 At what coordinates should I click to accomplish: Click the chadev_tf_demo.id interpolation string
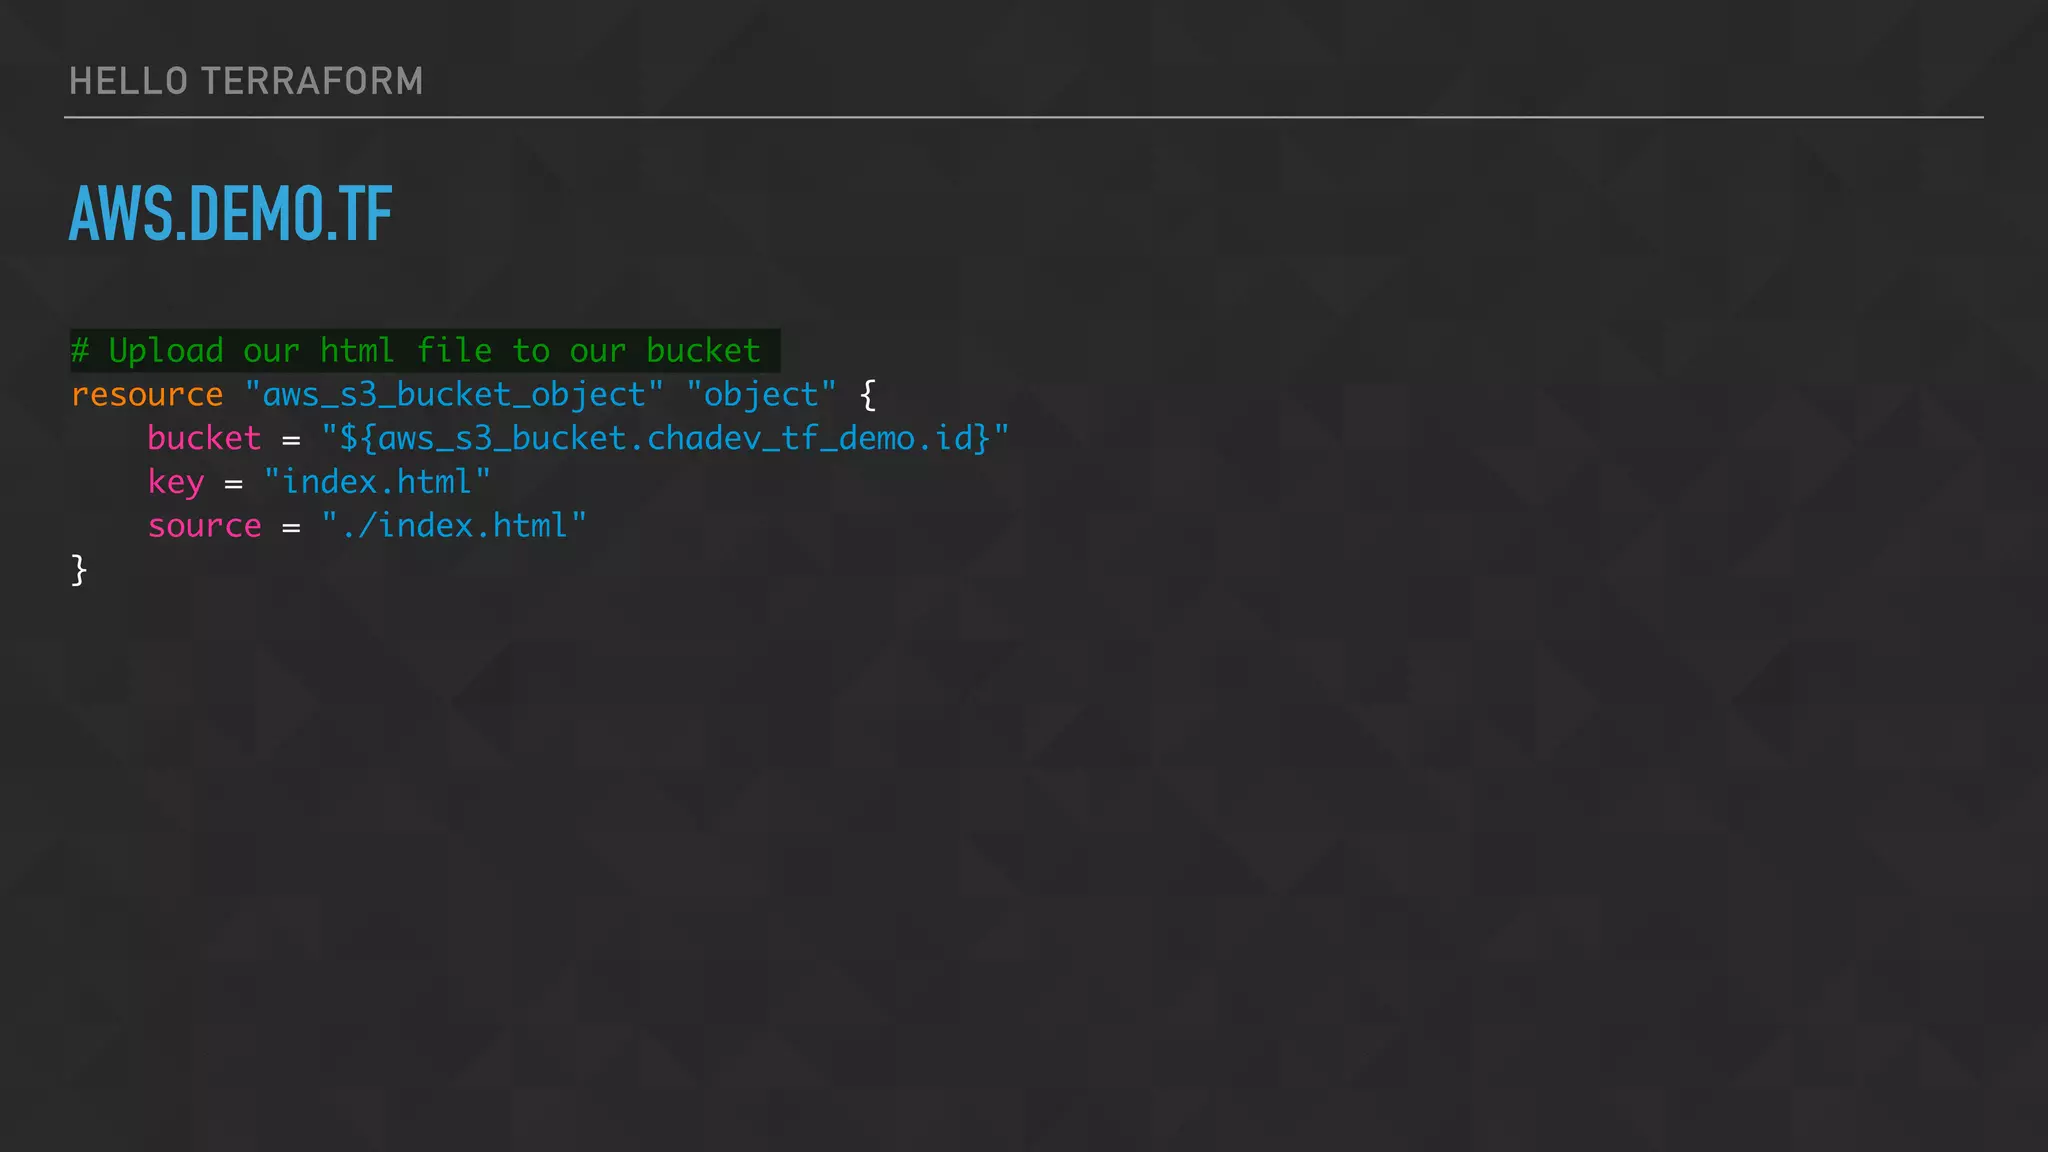pos(665,439)
